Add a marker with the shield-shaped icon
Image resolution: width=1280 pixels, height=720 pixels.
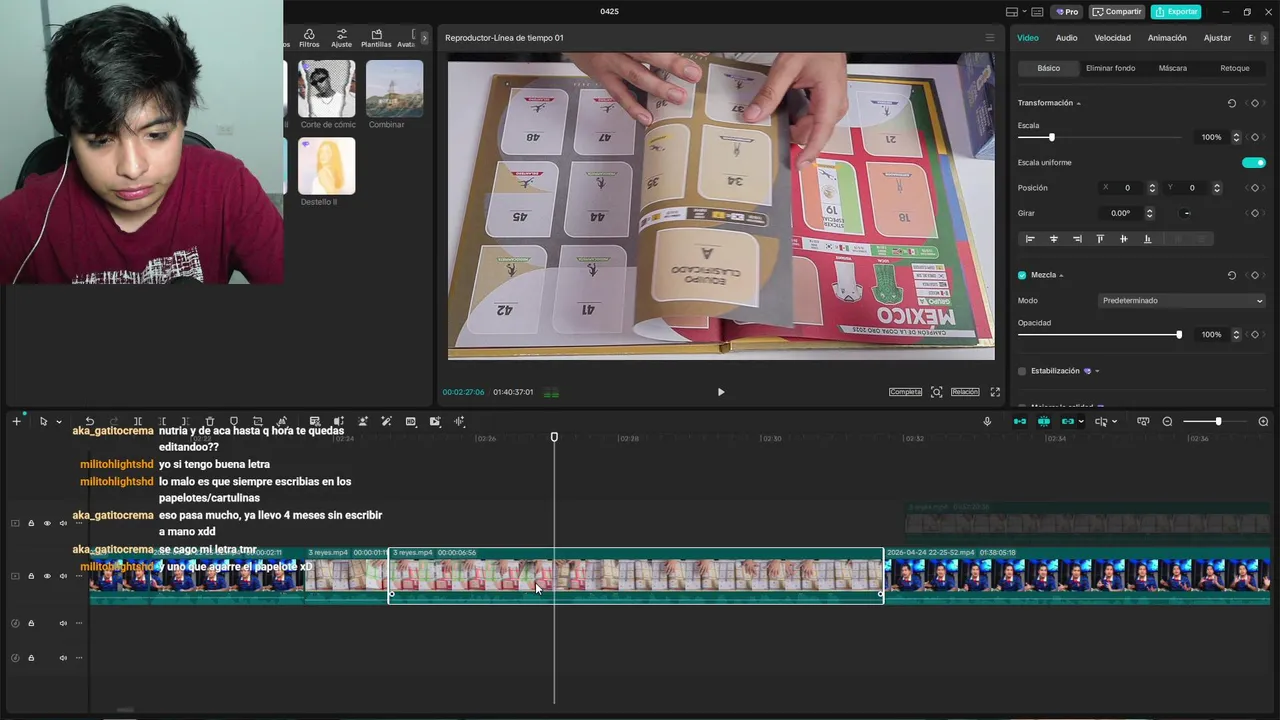(233, 421)
